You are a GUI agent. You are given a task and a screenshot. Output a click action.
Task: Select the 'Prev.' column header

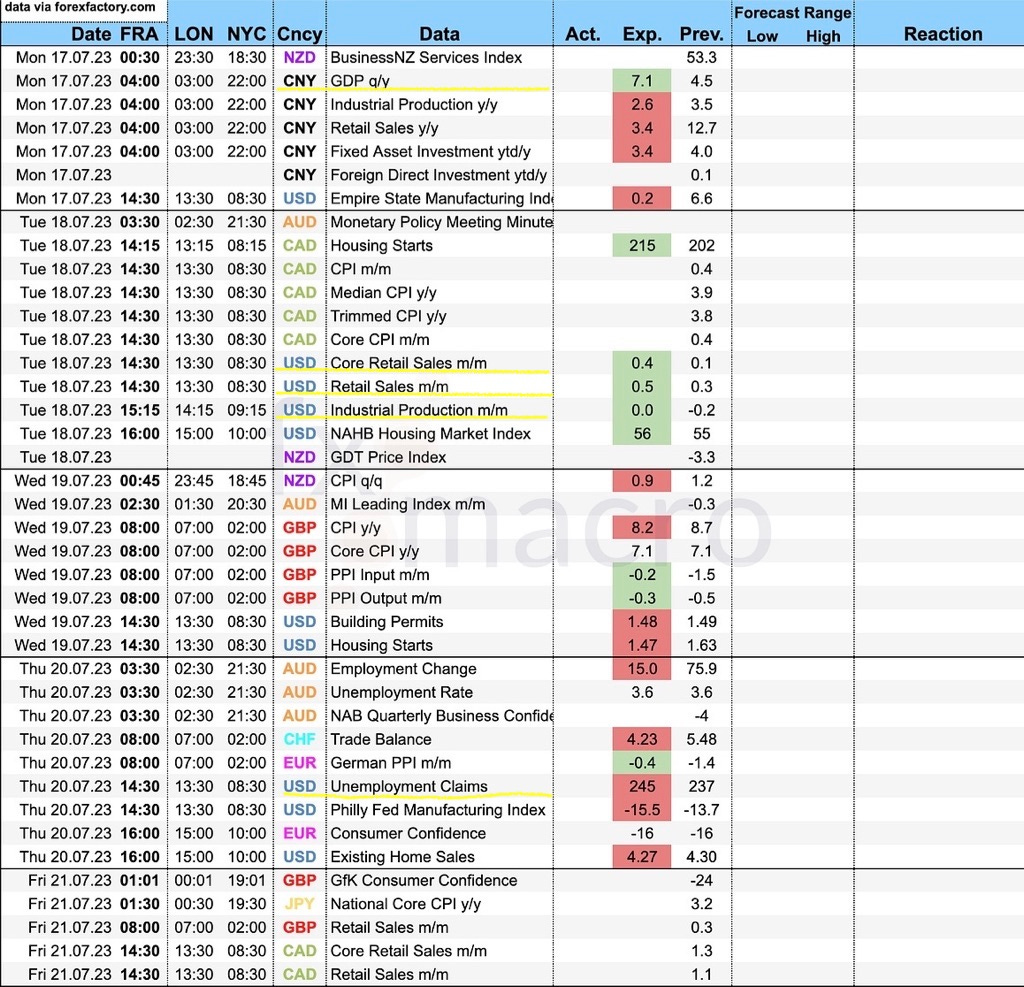point(701,34)
